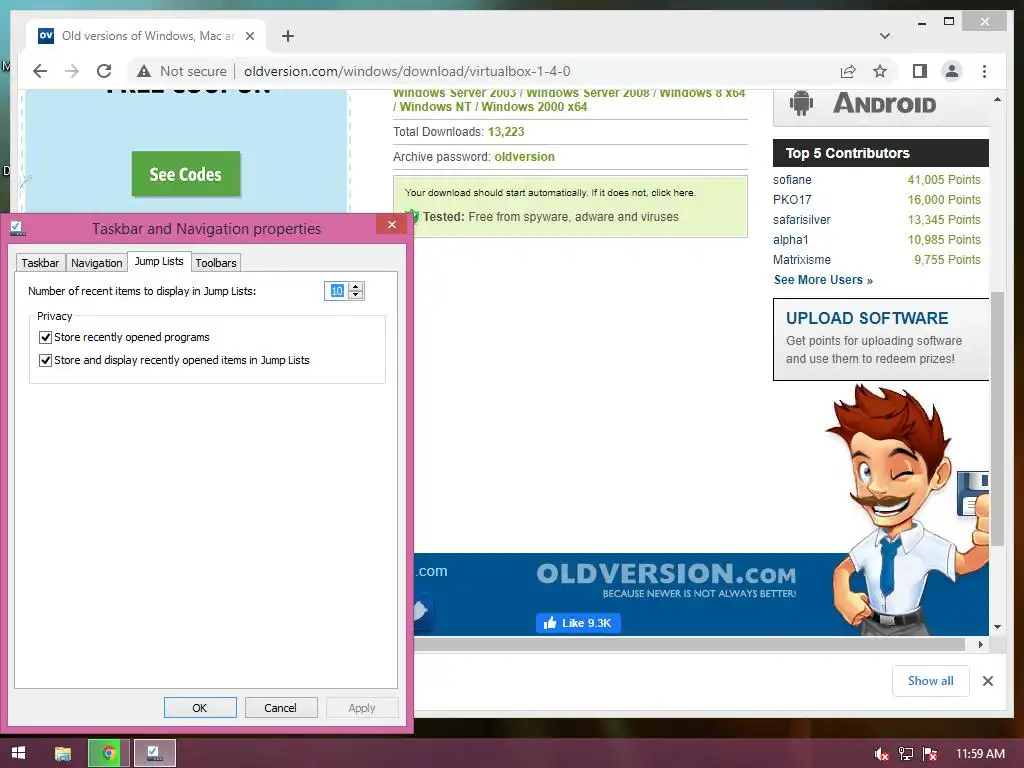Click the Total Downloads 13,223 value
This screenshot has width=1024, height=768.
pyautogui.click(x=506, y=132)
